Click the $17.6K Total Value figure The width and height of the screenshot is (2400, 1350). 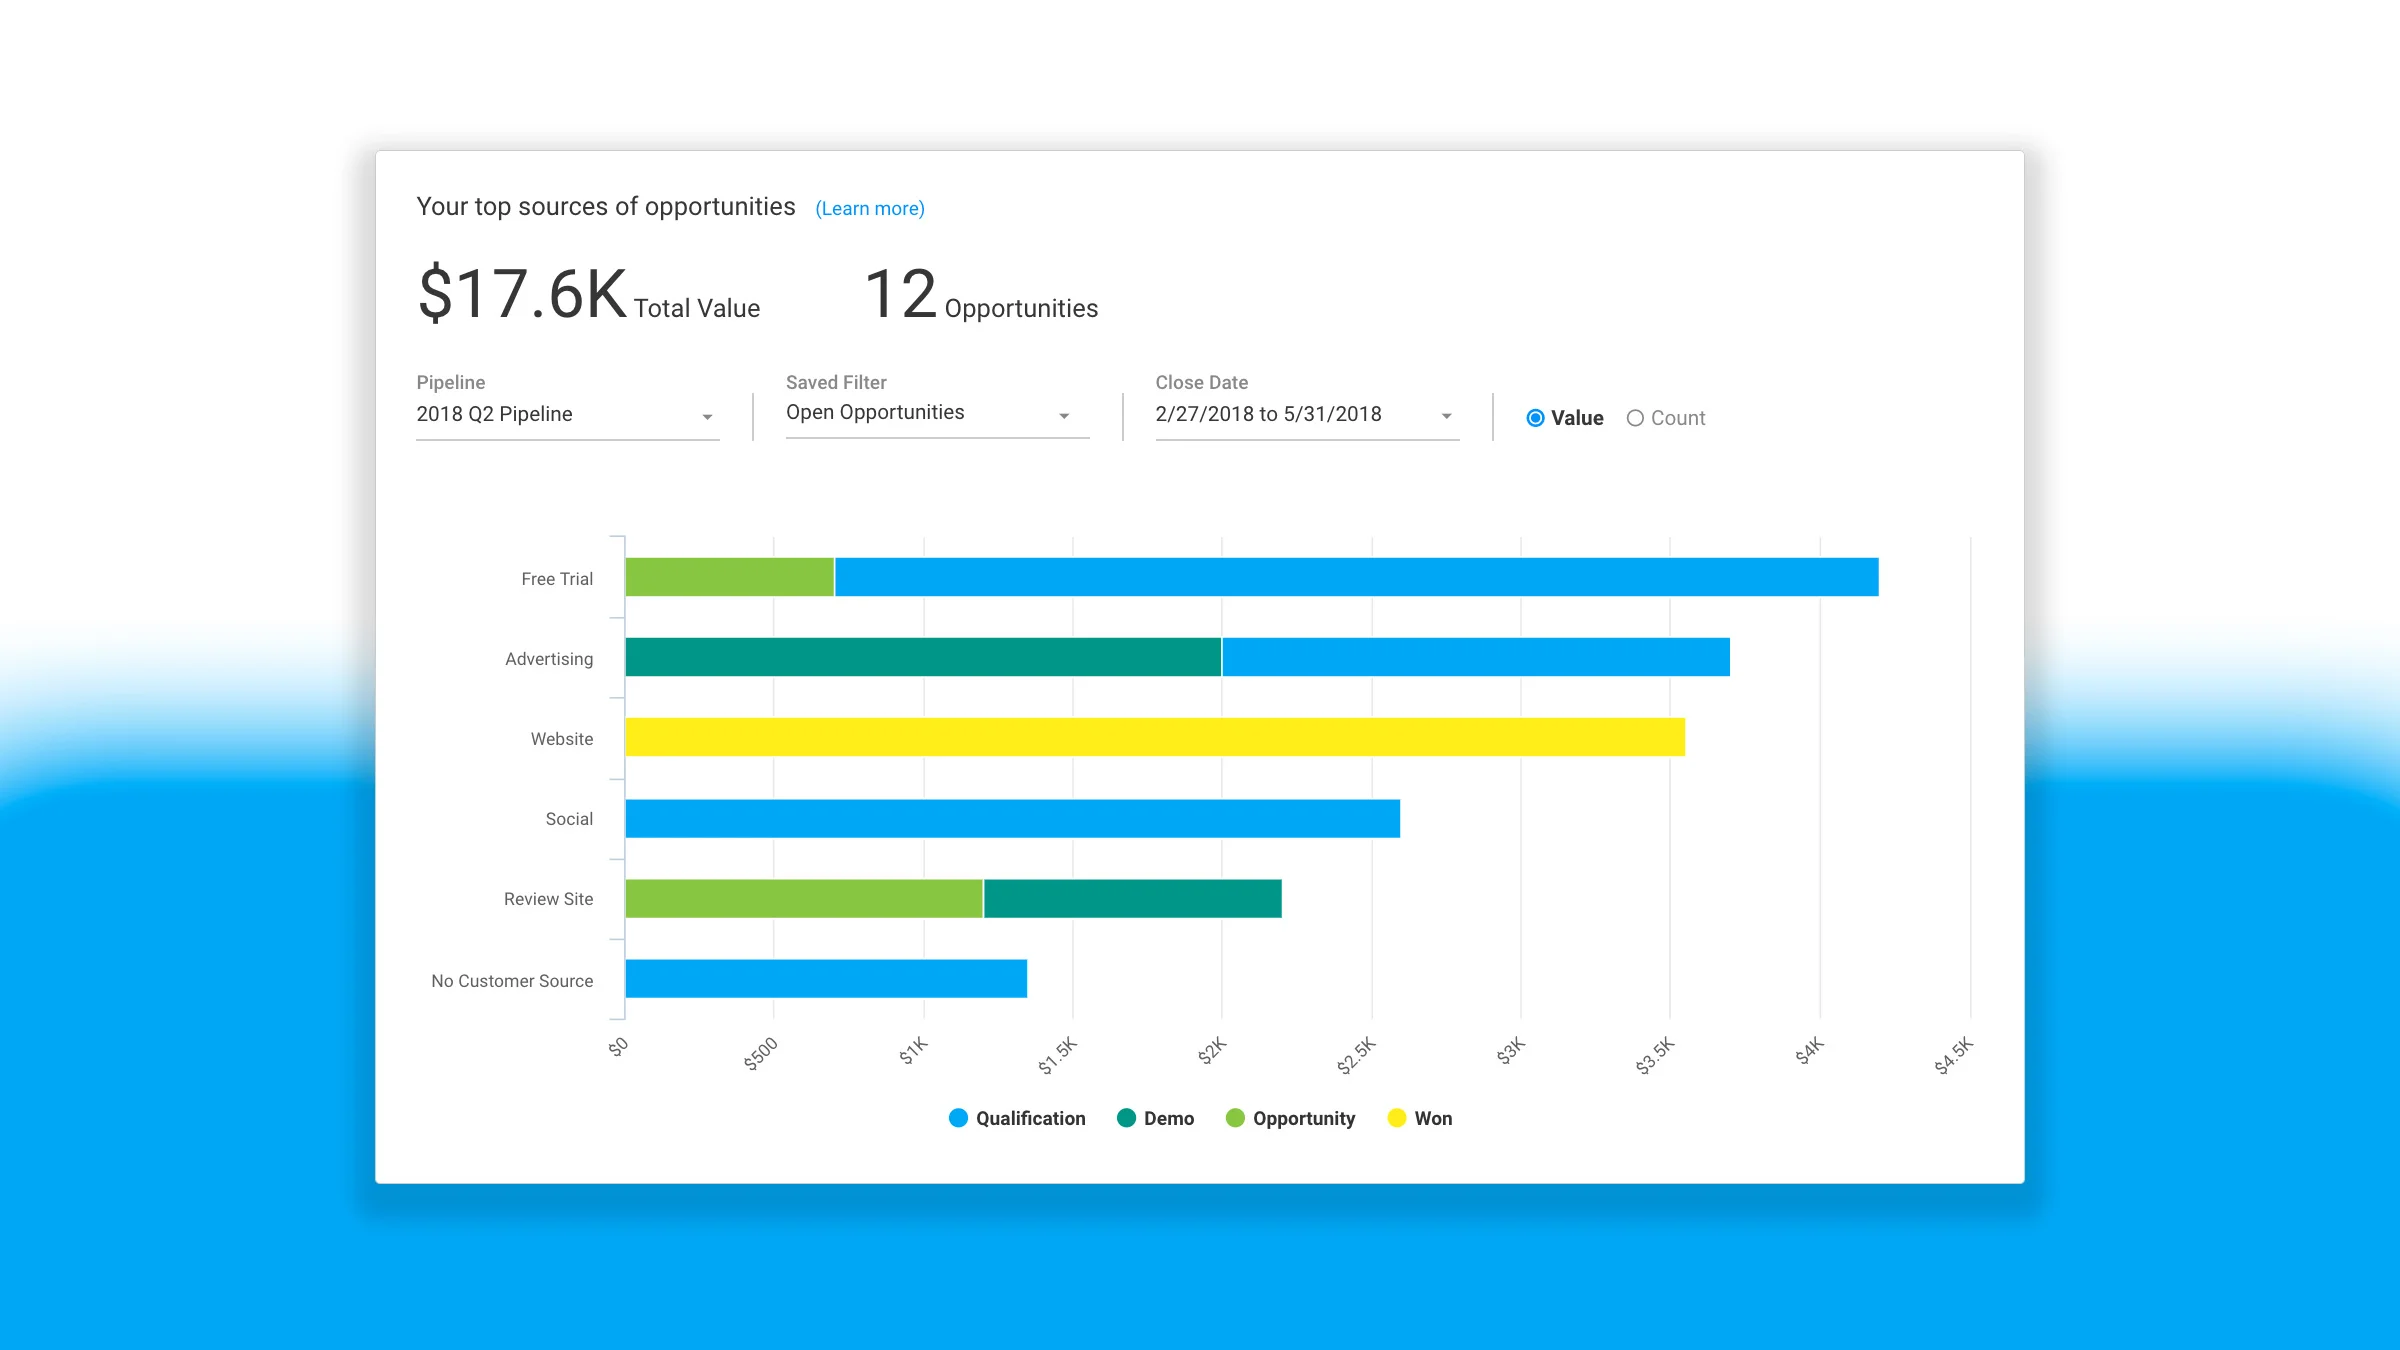pos(588,294)
